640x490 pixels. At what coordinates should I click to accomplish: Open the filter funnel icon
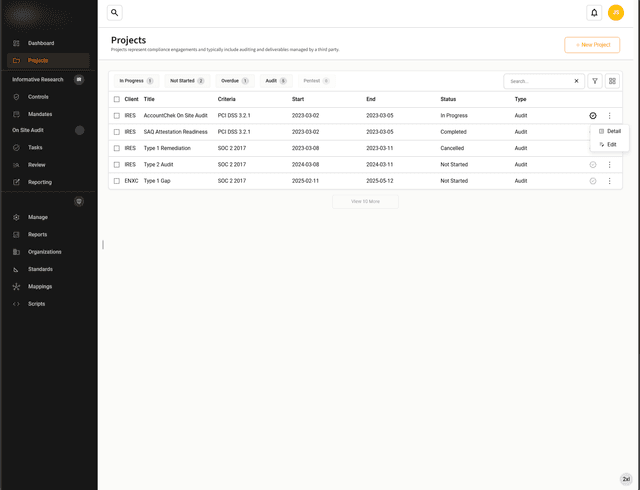click(595, 81)
